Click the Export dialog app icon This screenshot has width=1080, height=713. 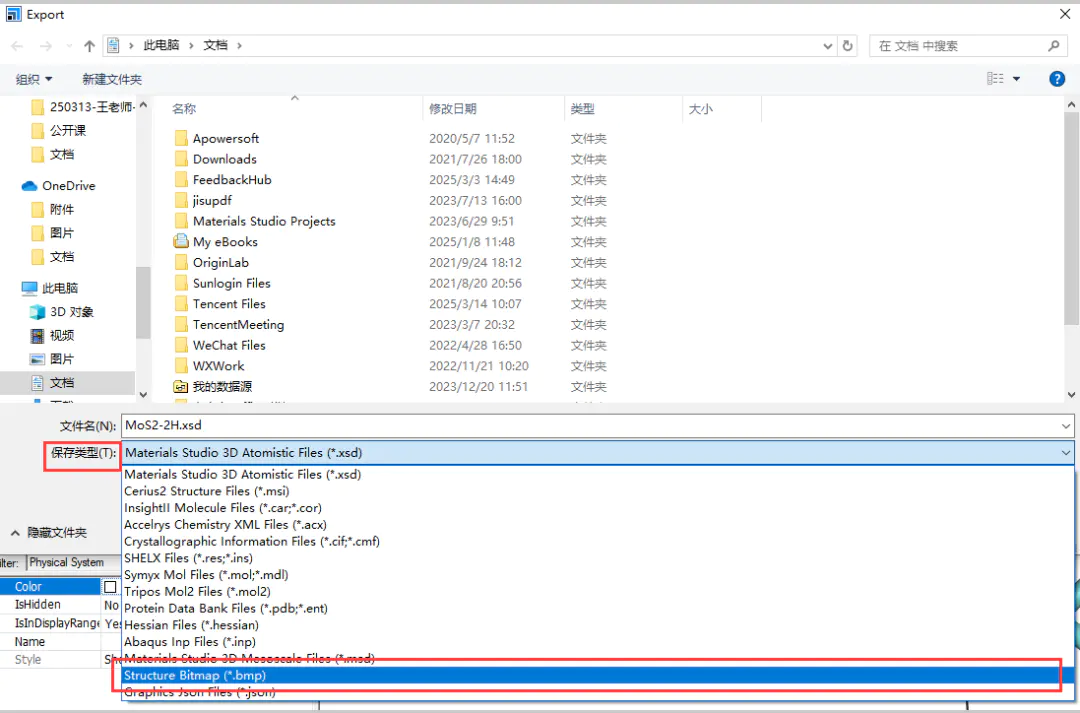pyautogui.click(x=13, y=14)
